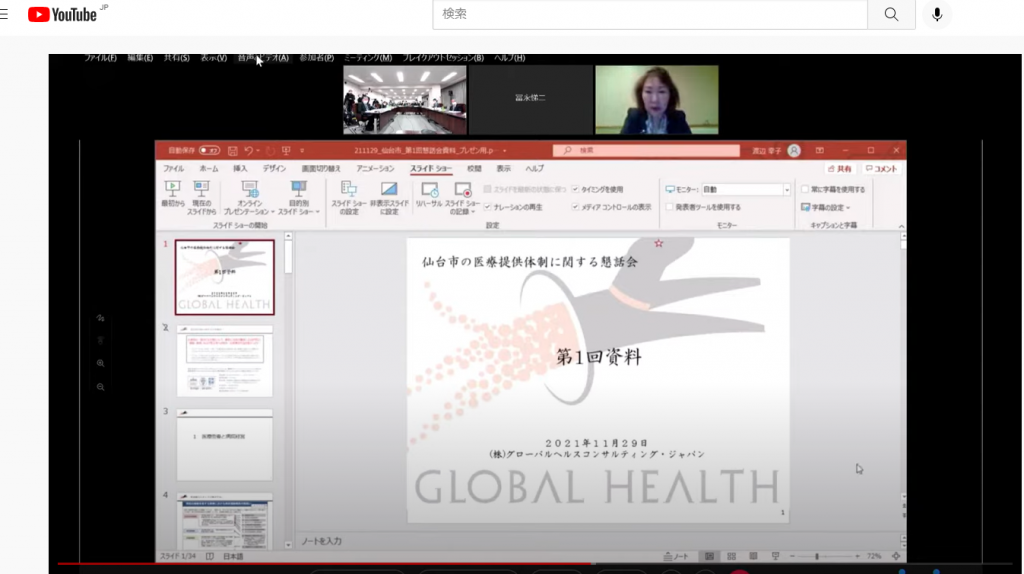Collapse the ribbon with the chevron
This screenshot has height=574, width=1024.
tap(901, 227)
